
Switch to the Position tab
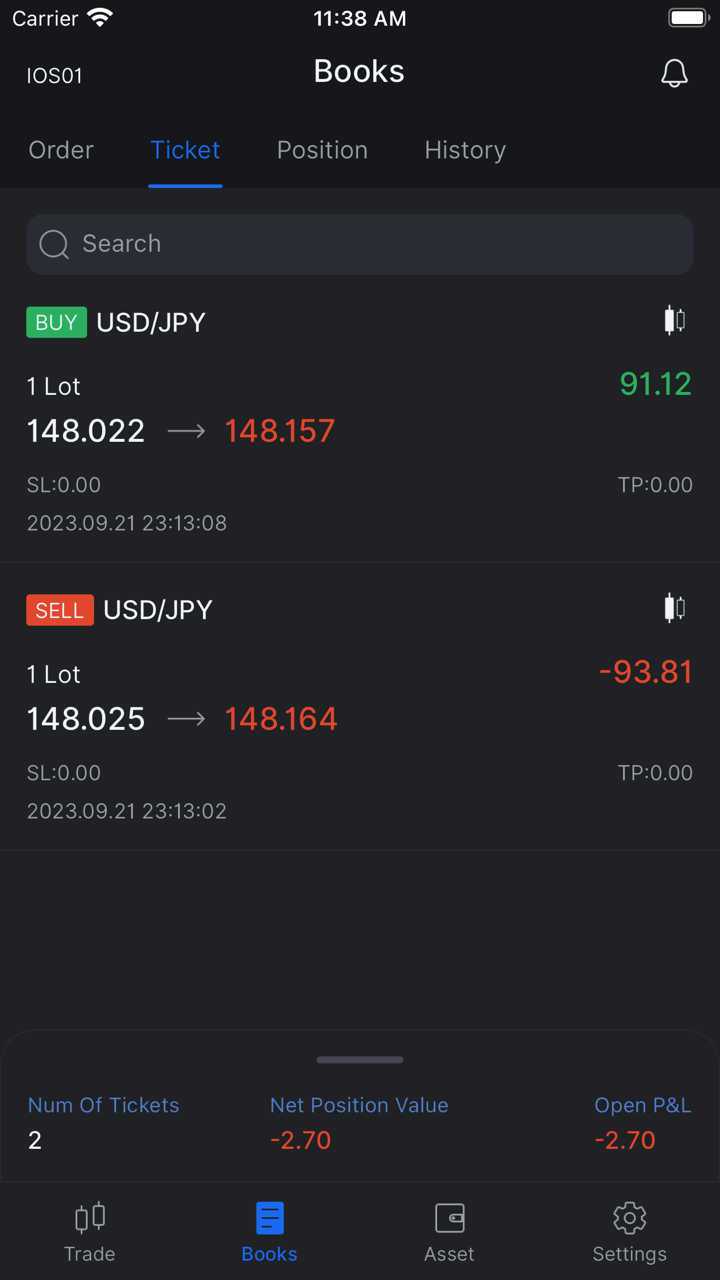322,150
